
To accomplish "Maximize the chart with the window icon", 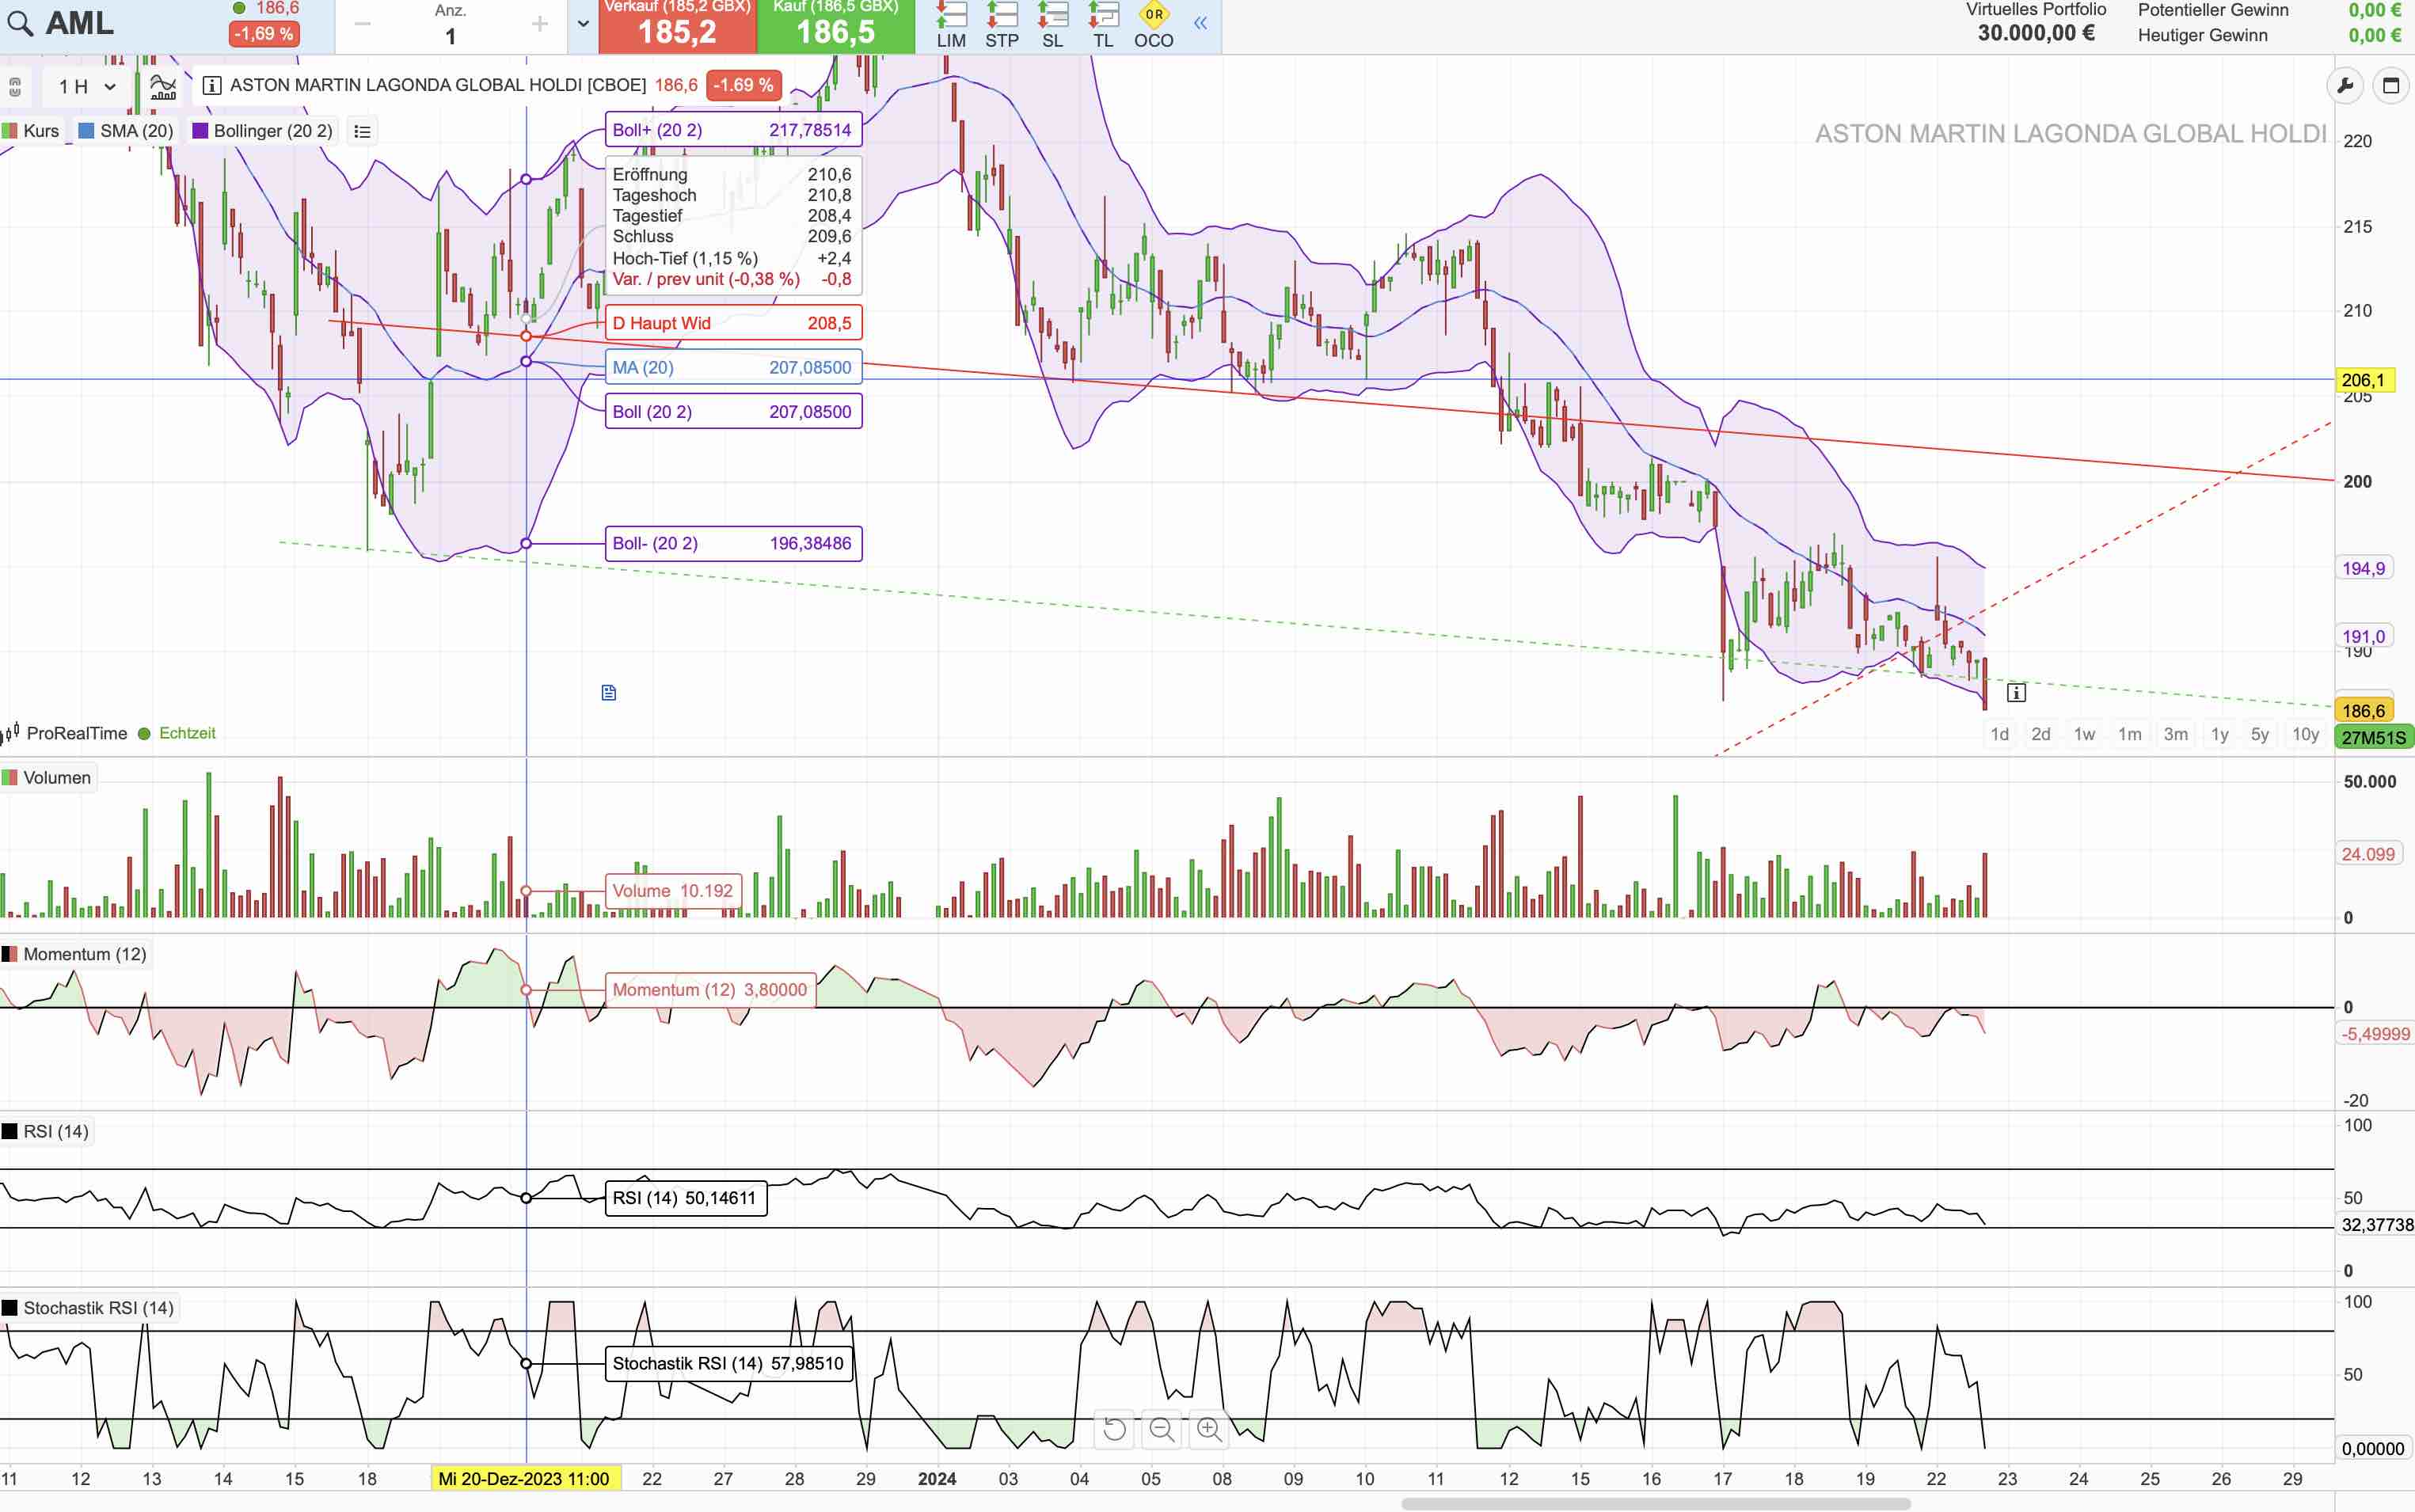I will point(2391,86).
